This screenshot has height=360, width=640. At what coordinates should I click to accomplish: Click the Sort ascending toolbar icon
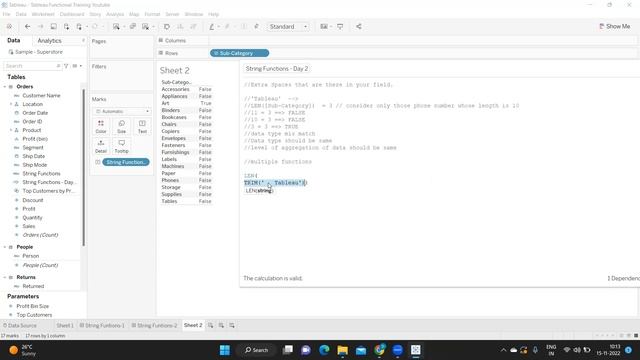[180, 27]
